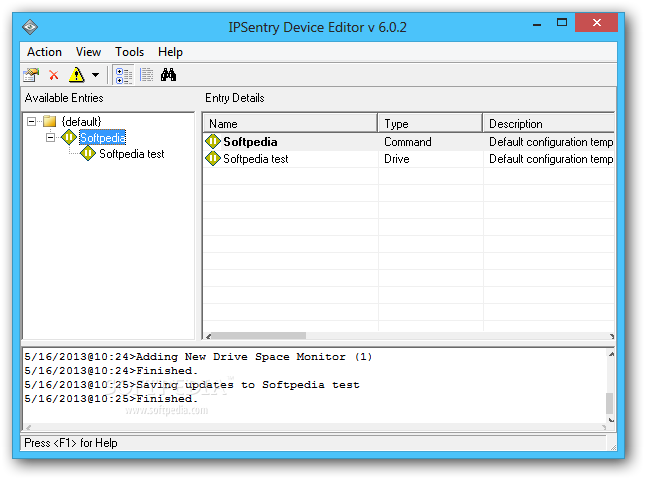Maximize the IPSentry Device Editor window
This screenshot has height=479, width=645.
click(x=561, y=23)
